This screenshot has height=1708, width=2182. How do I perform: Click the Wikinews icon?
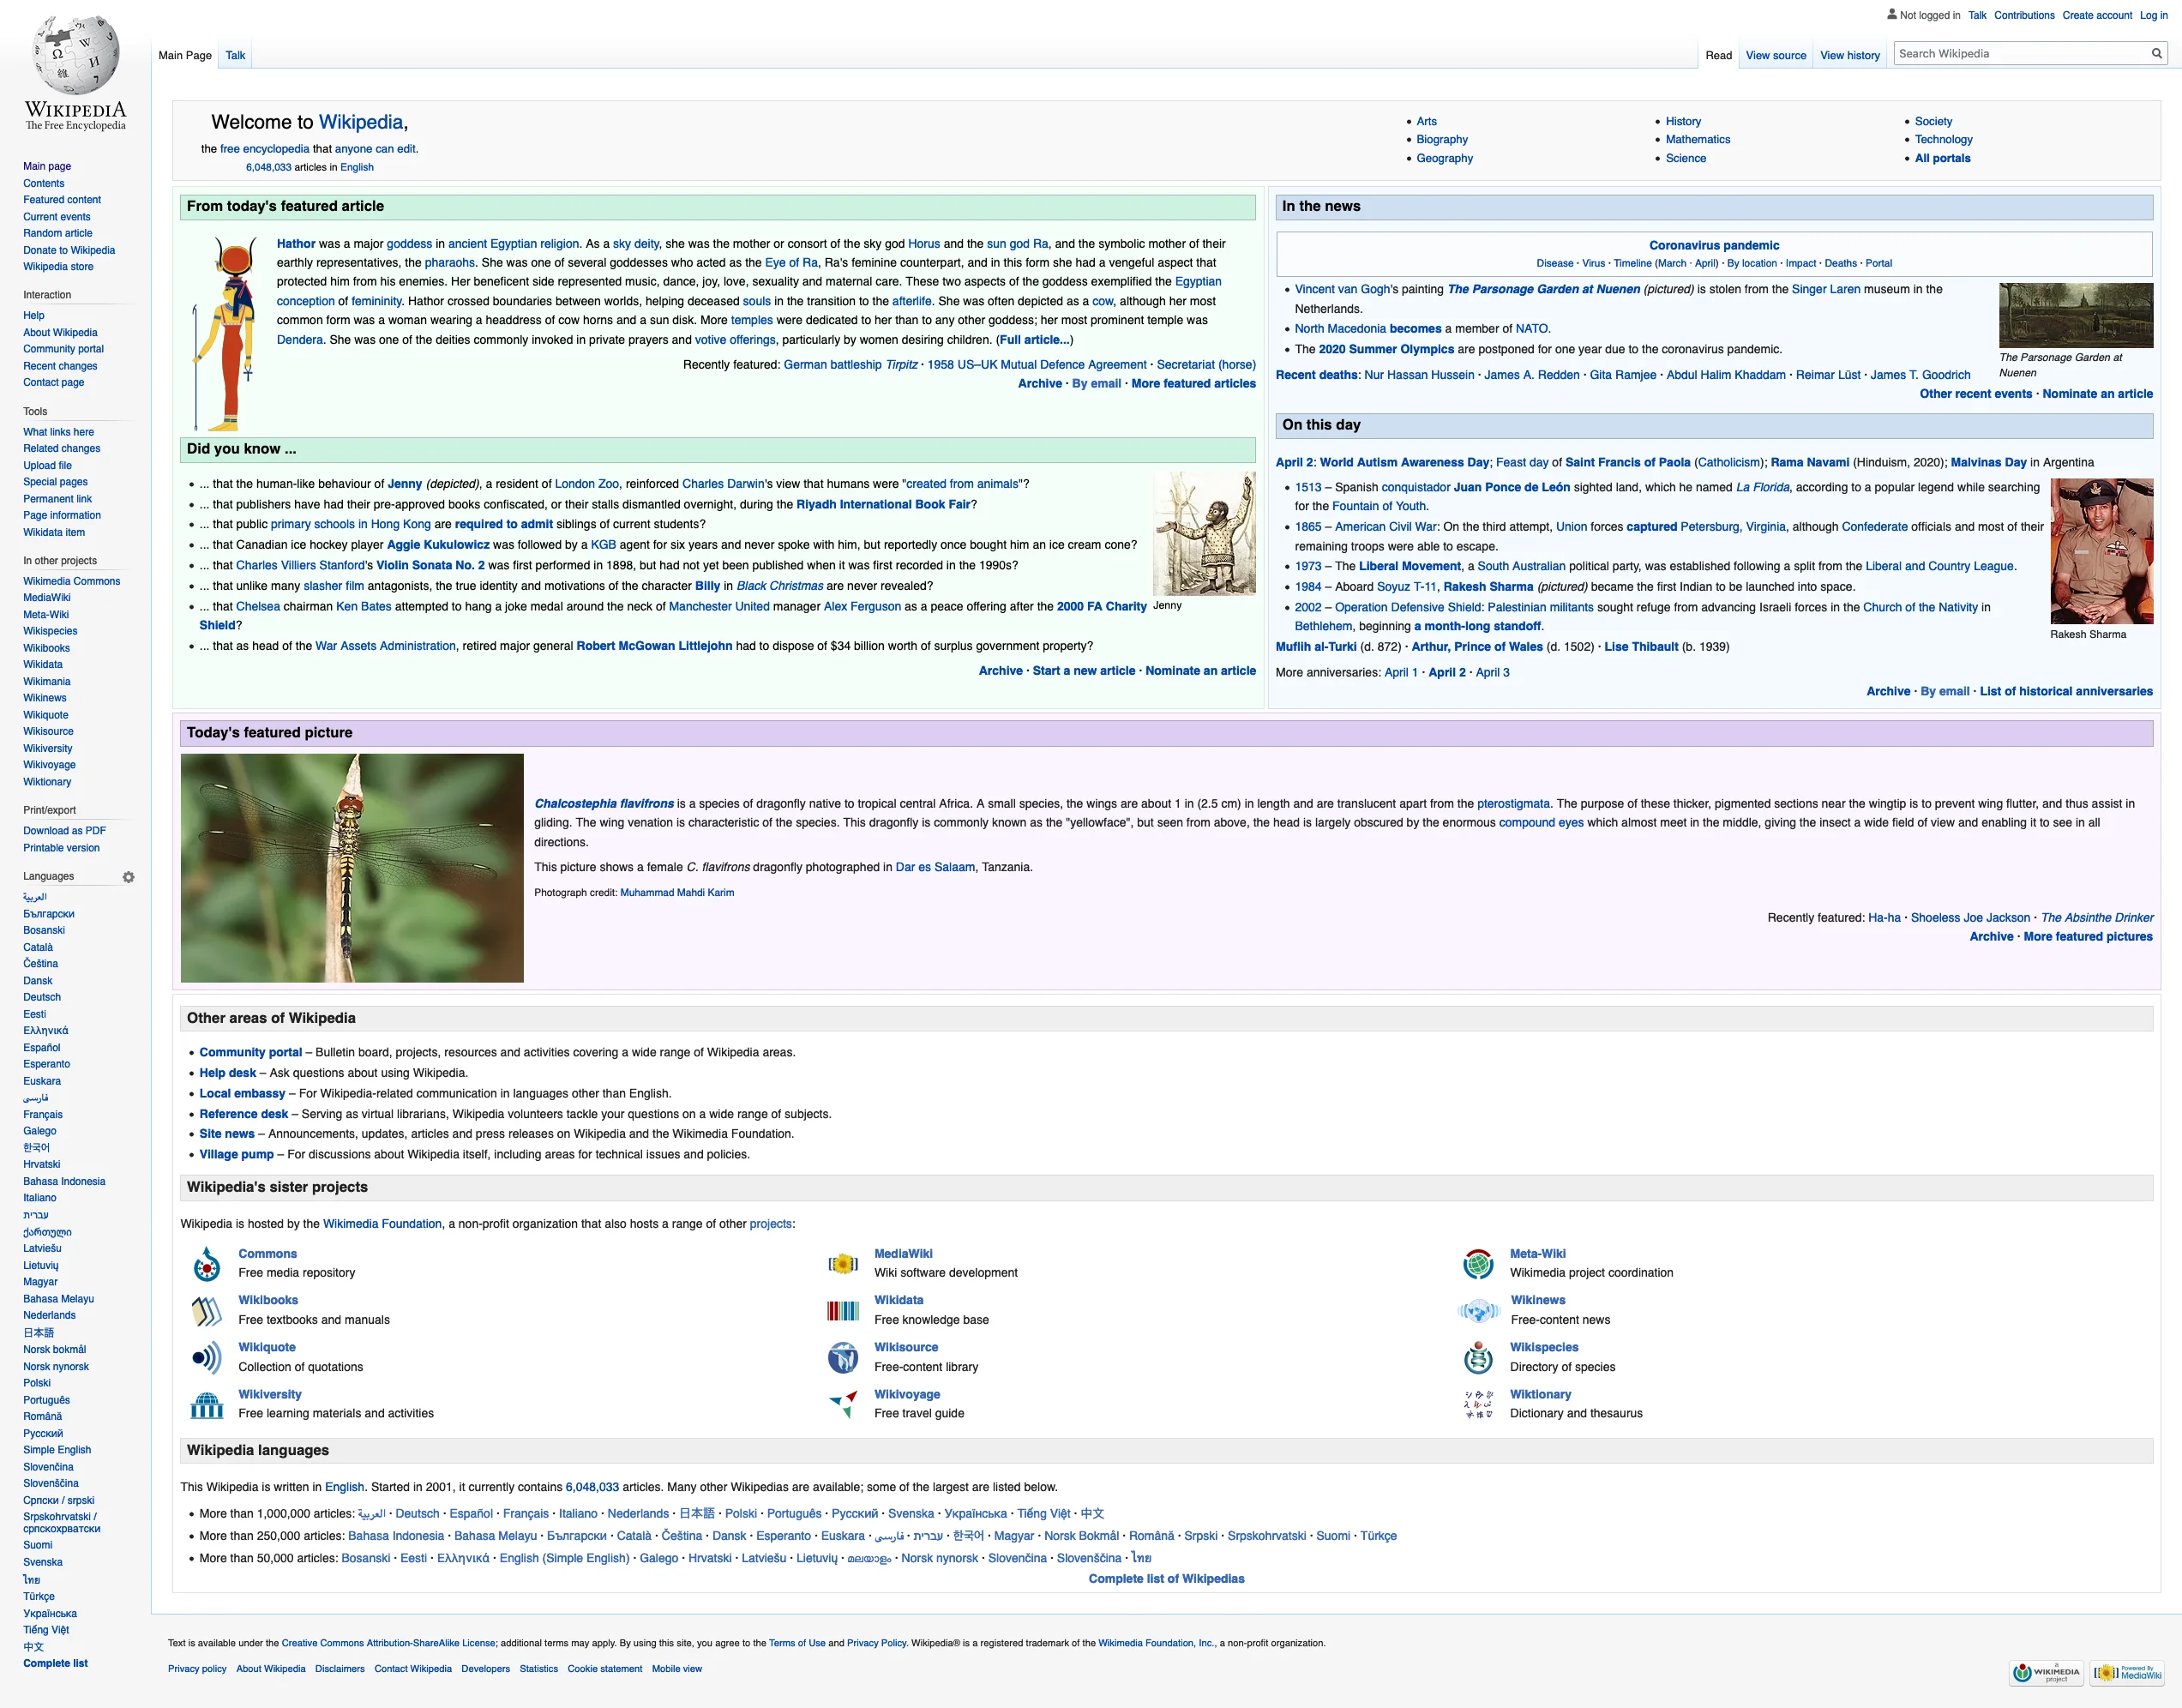1478,1310
